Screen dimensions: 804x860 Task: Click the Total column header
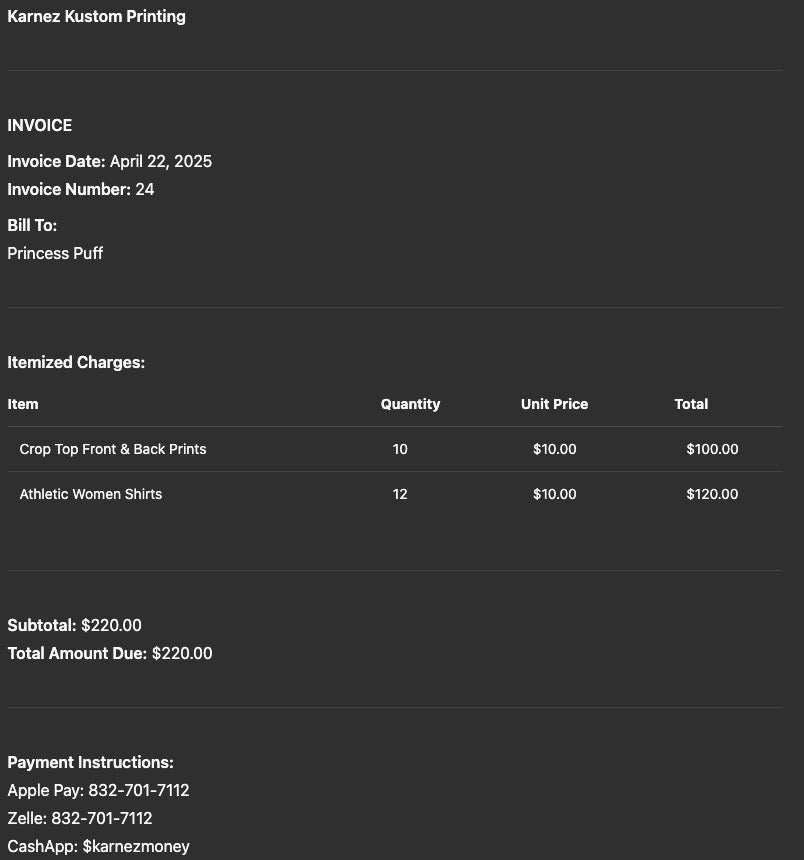click(691, 404)
